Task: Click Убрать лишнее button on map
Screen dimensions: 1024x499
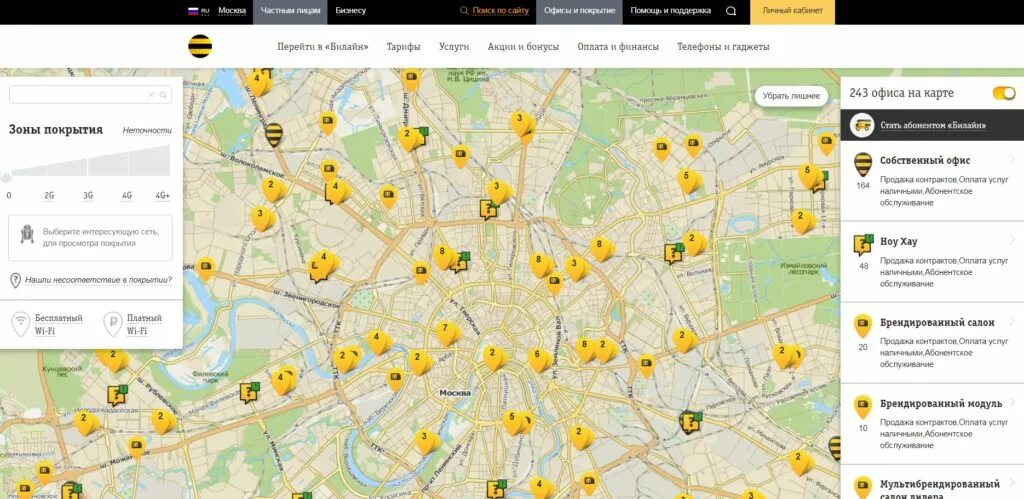Action: 791,96
